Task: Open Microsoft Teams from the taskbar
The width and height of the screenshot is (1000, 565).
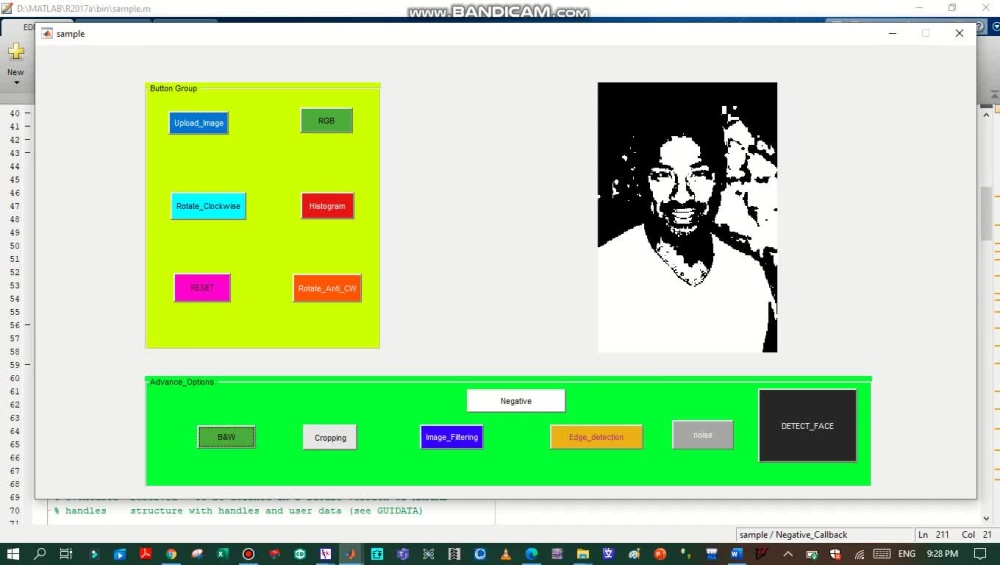Action: [402, 554]
